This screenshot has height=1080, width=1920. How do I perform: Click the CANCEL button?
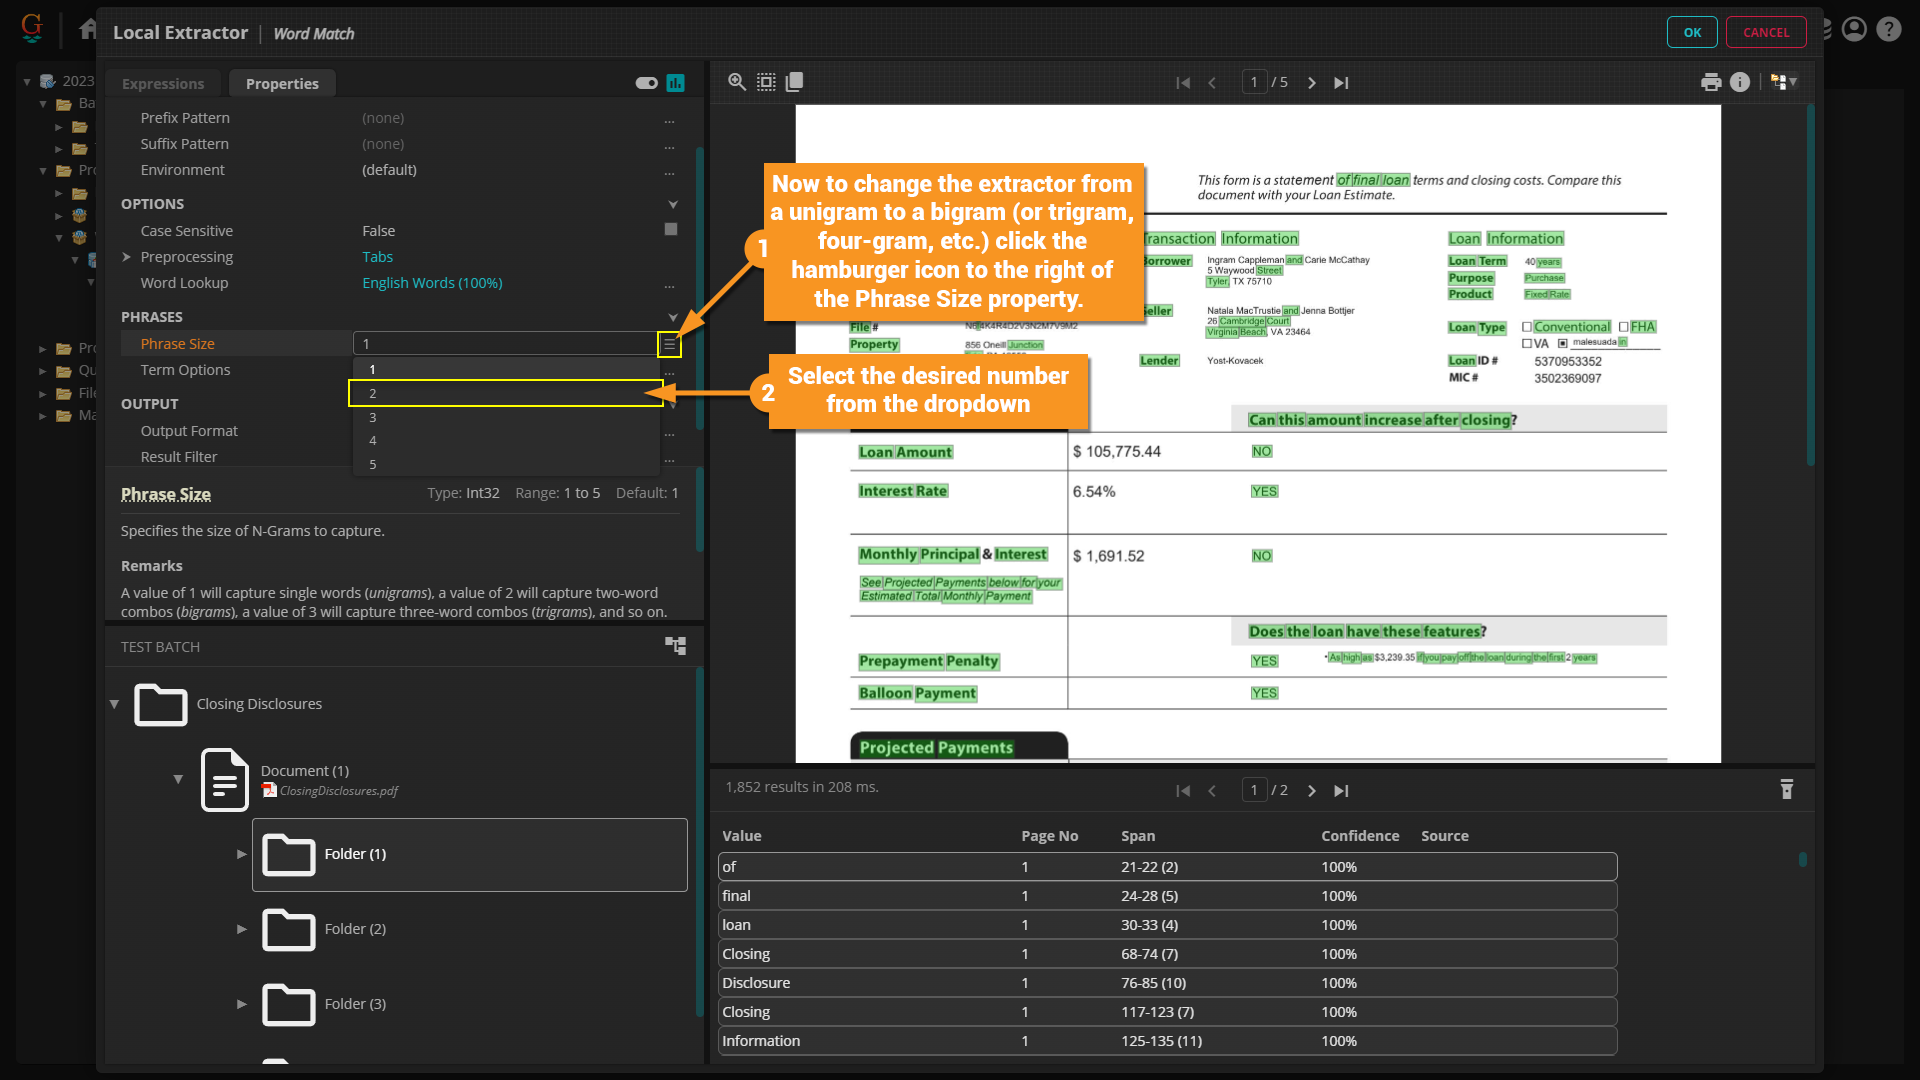(1766, 32)
